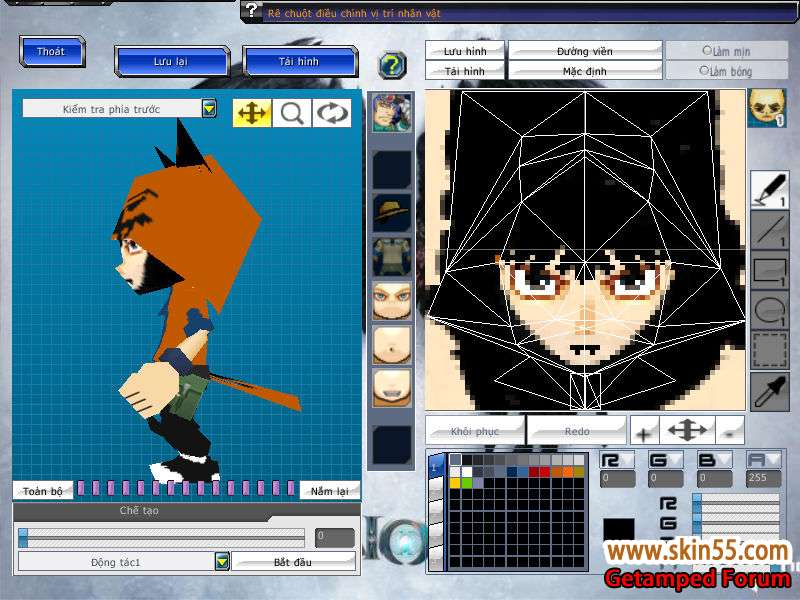Screen dimensions: 800x600
Task: Click the white Tải hình button
Action: coord(465,71)
